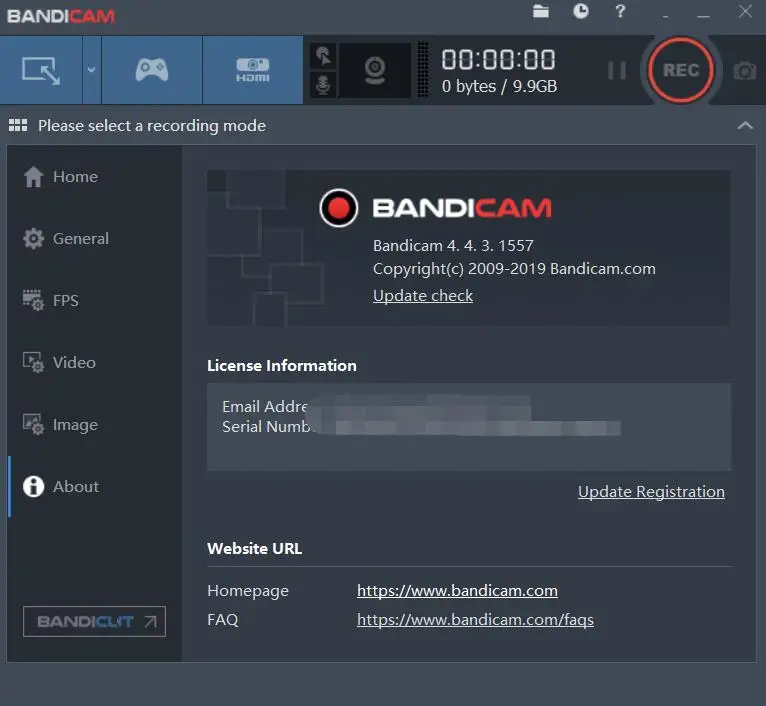766x706 pixels.
Task: Click the Bandicam 4.4.3.1557 version text
Action: 453,245
